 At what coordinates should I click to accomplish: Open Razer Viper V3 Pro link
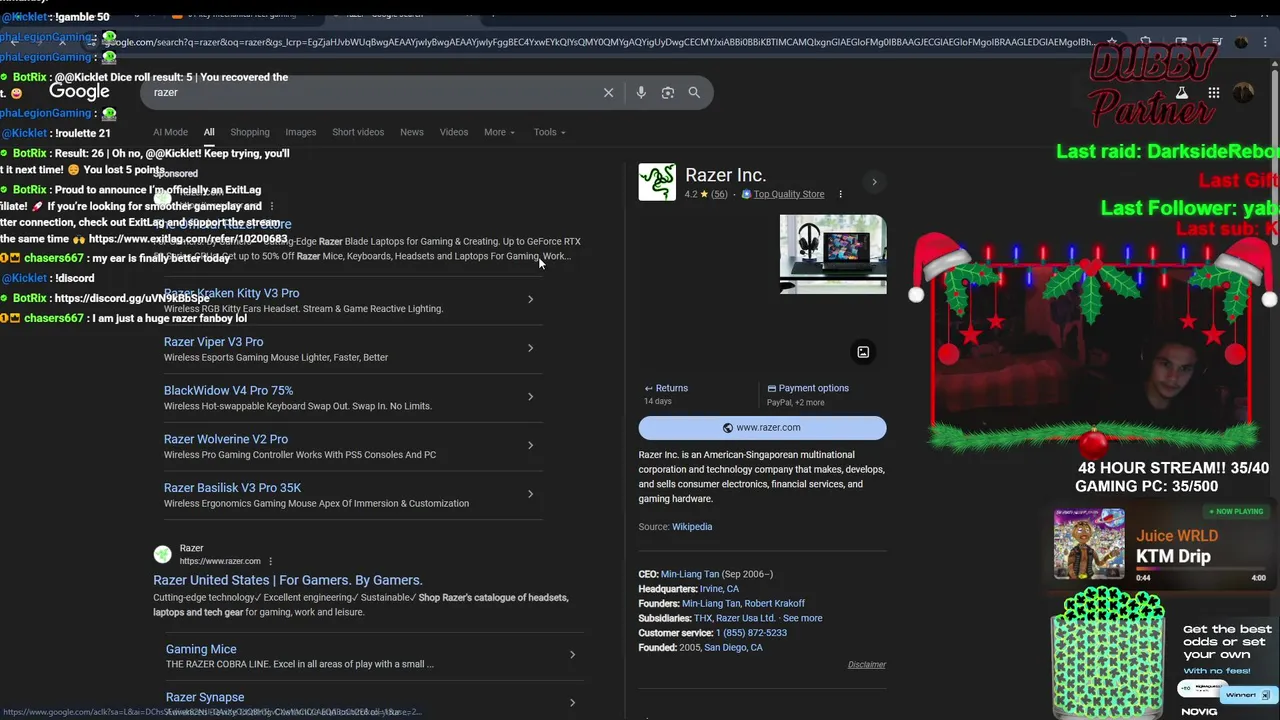pyautogui.click(x=213, y=342)
